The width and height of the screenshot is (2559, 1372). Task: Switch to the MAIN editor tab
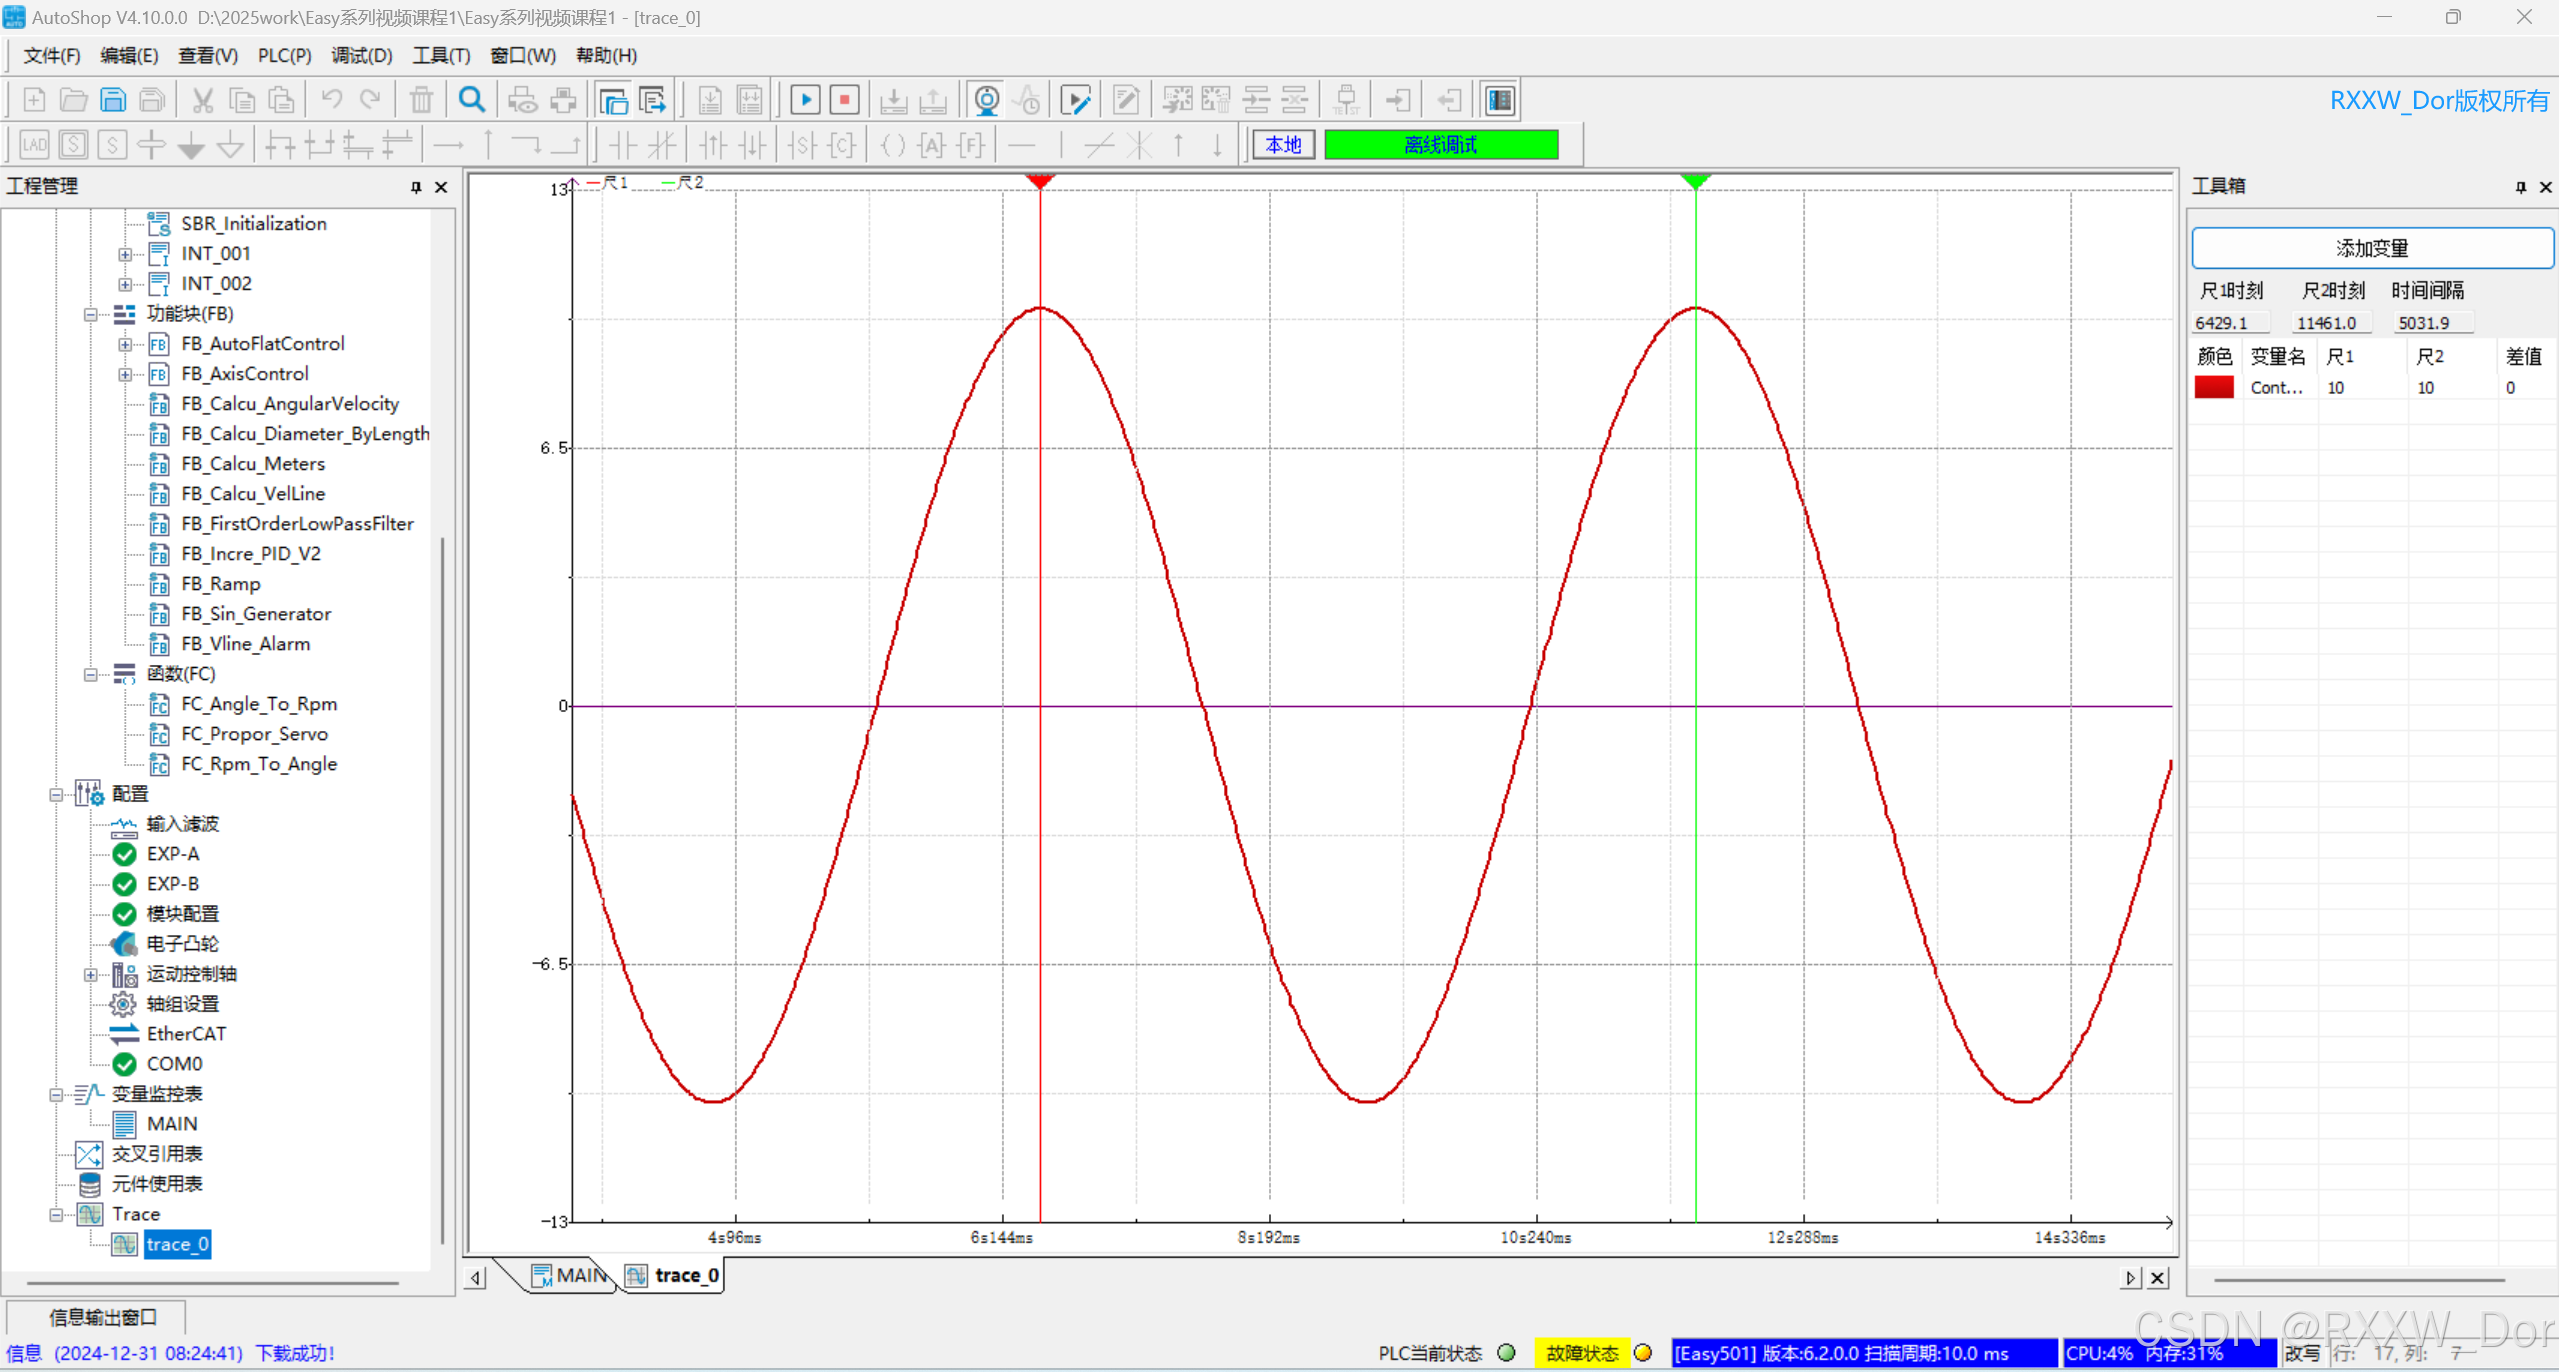[x=570, y=1275]
